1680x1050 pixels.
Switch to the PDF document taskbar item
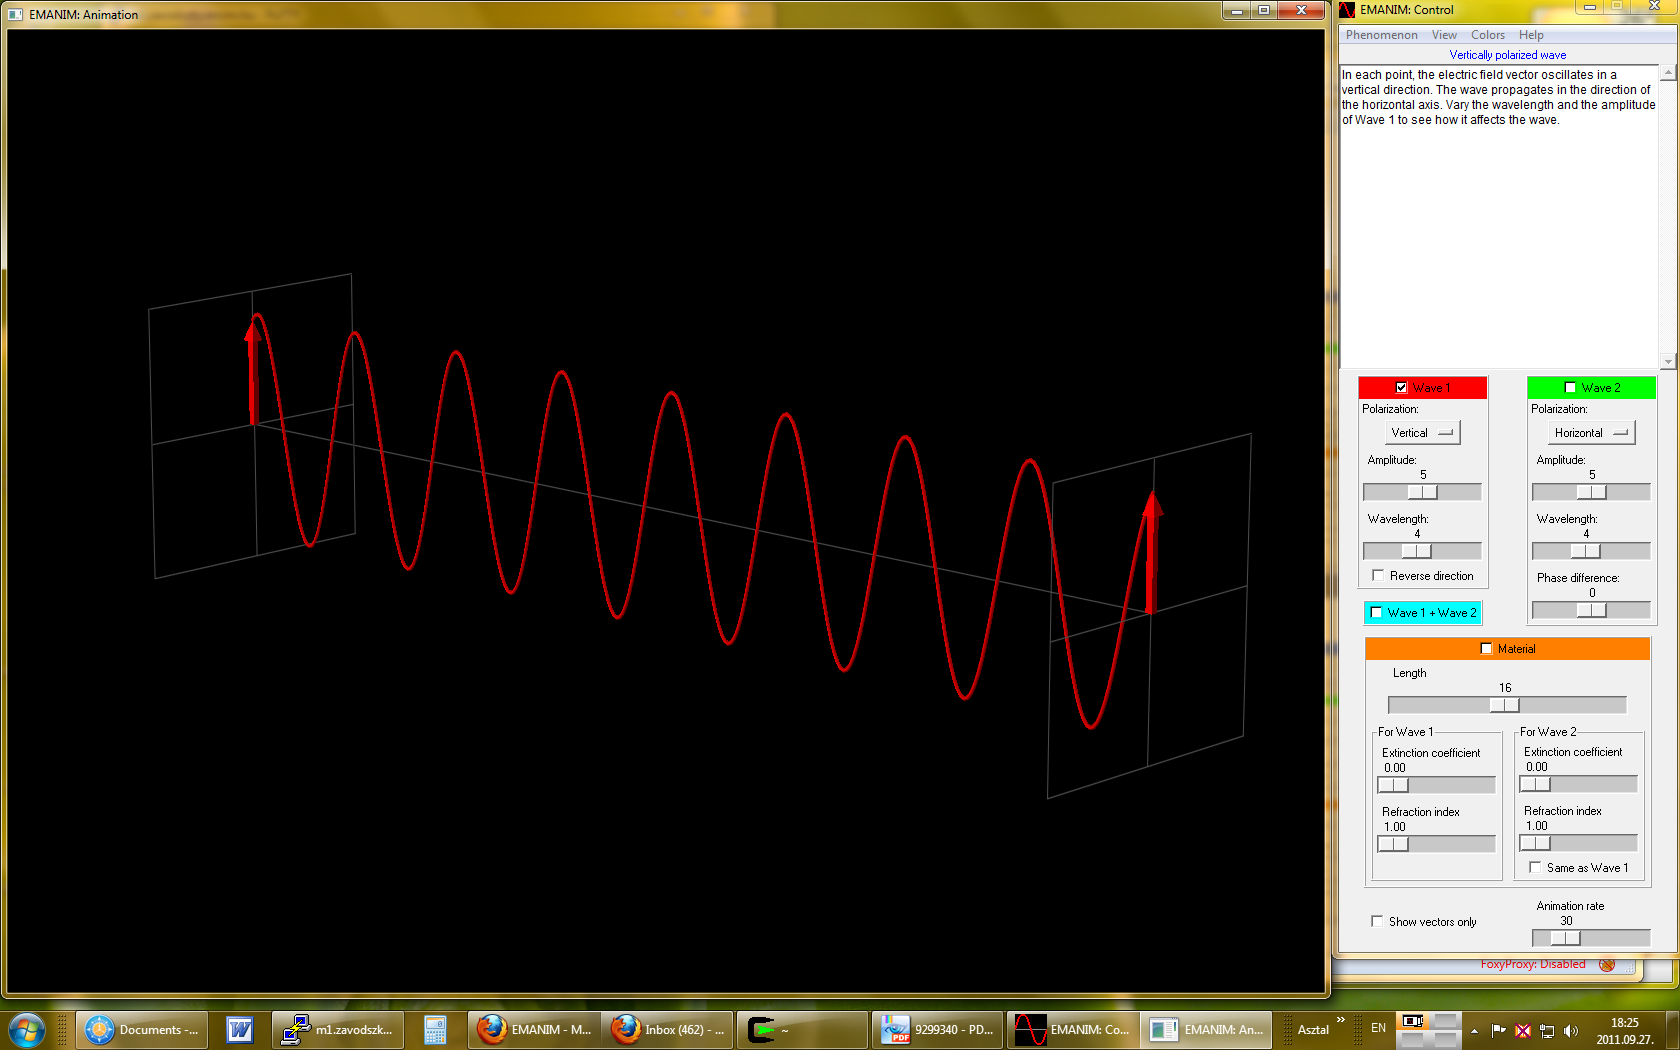point(938,1029)
